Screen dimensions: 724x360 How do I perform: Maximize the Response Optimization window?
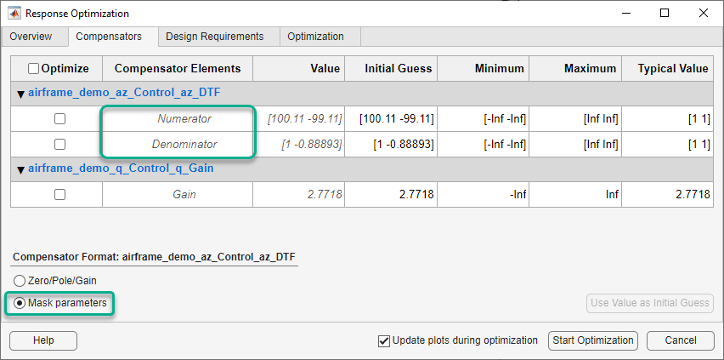point(664,13)
